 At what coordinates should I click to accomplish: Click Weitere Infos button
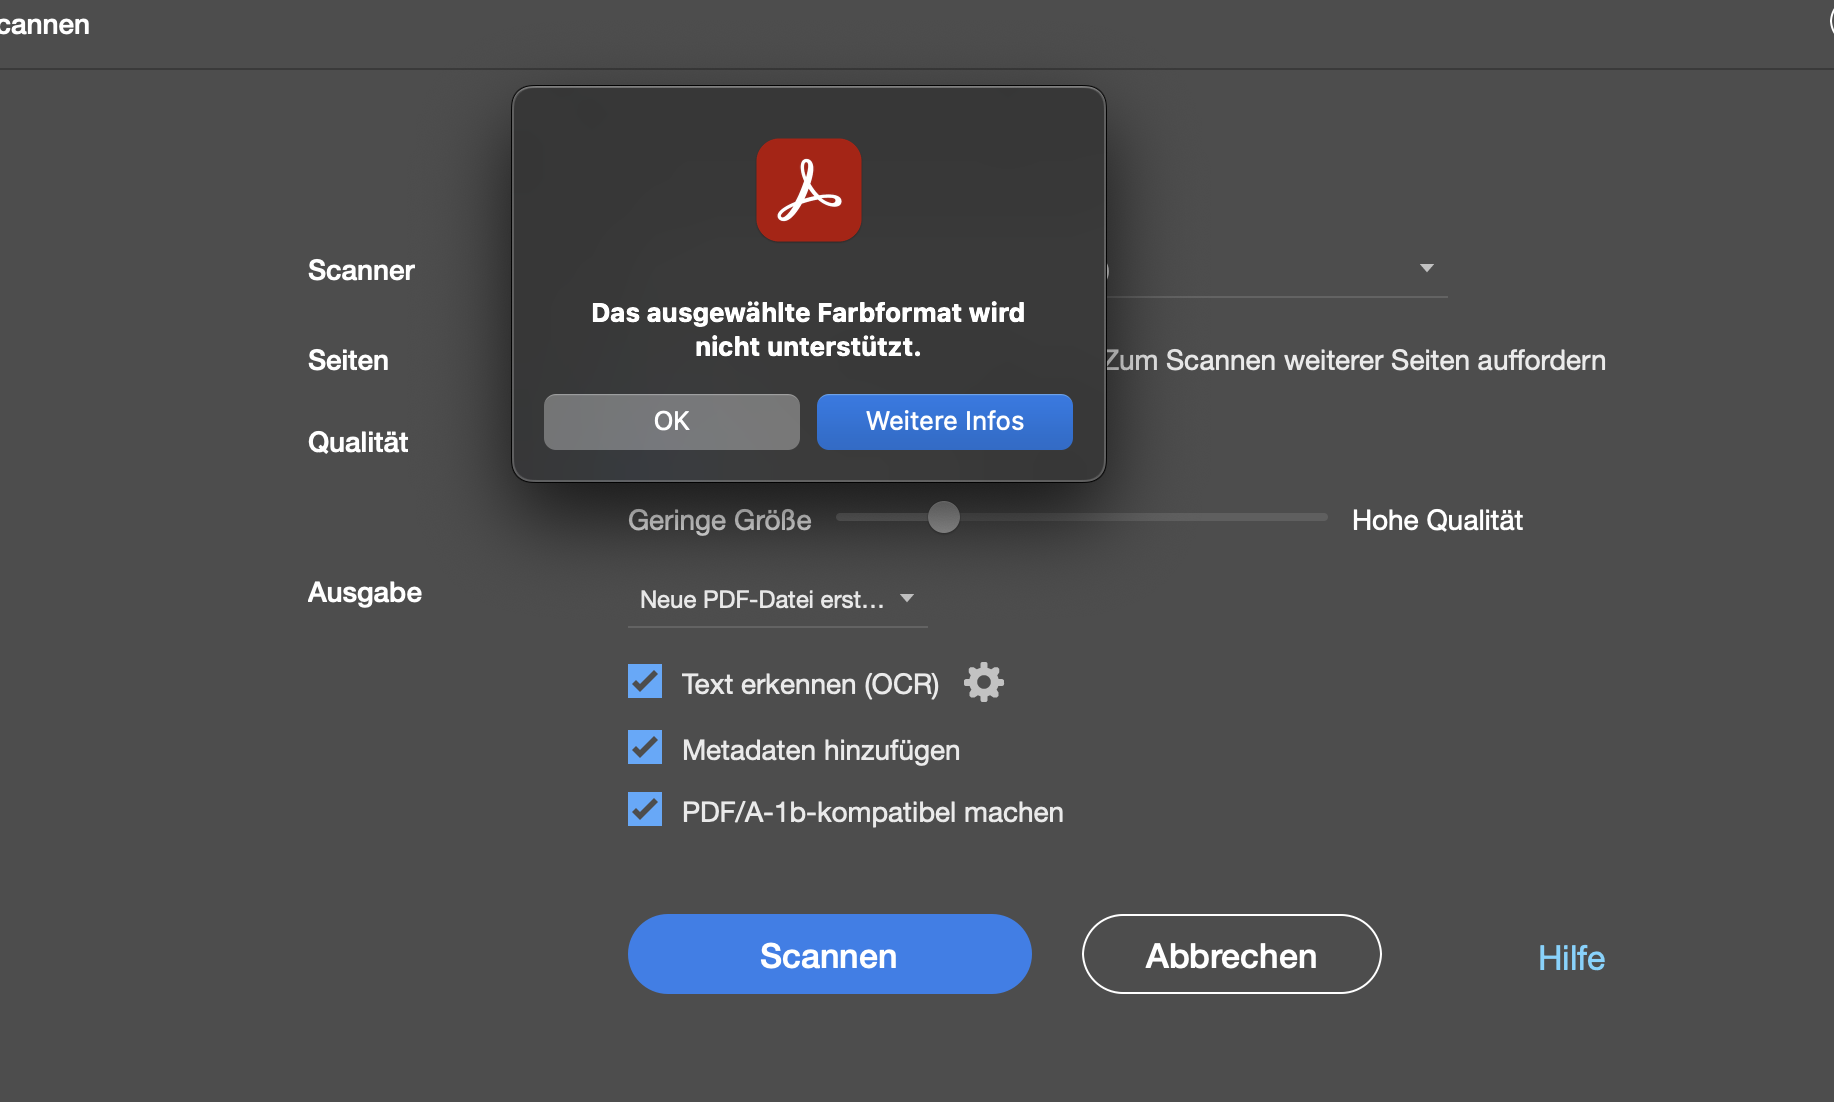944,421
